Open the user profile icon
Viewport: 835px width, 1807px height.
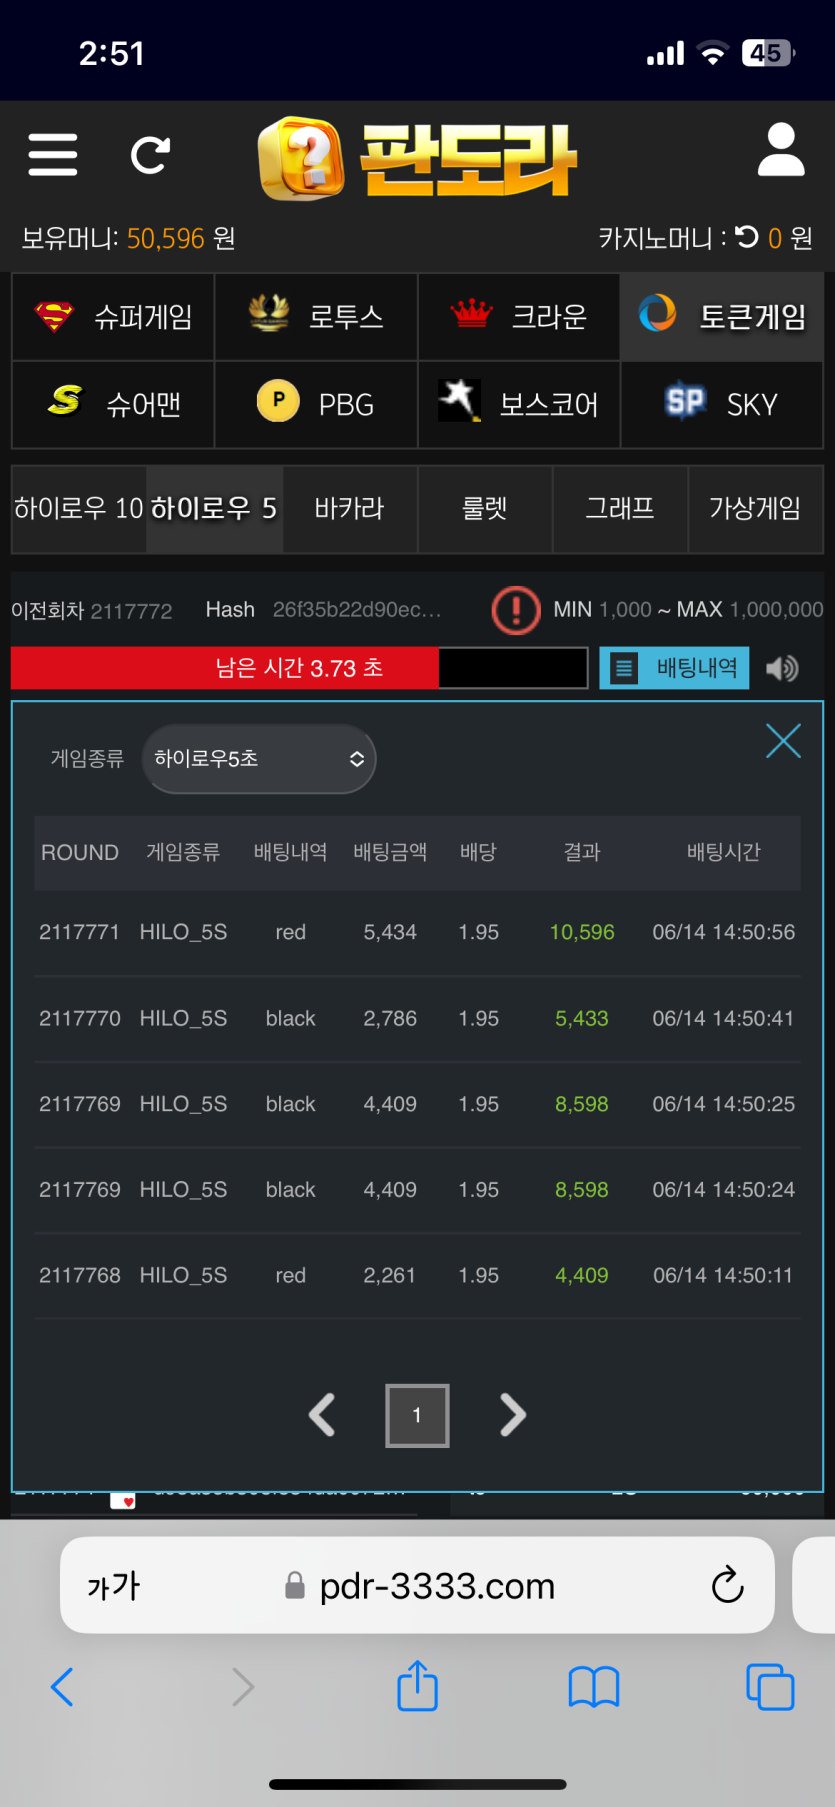tap(780, 151)
